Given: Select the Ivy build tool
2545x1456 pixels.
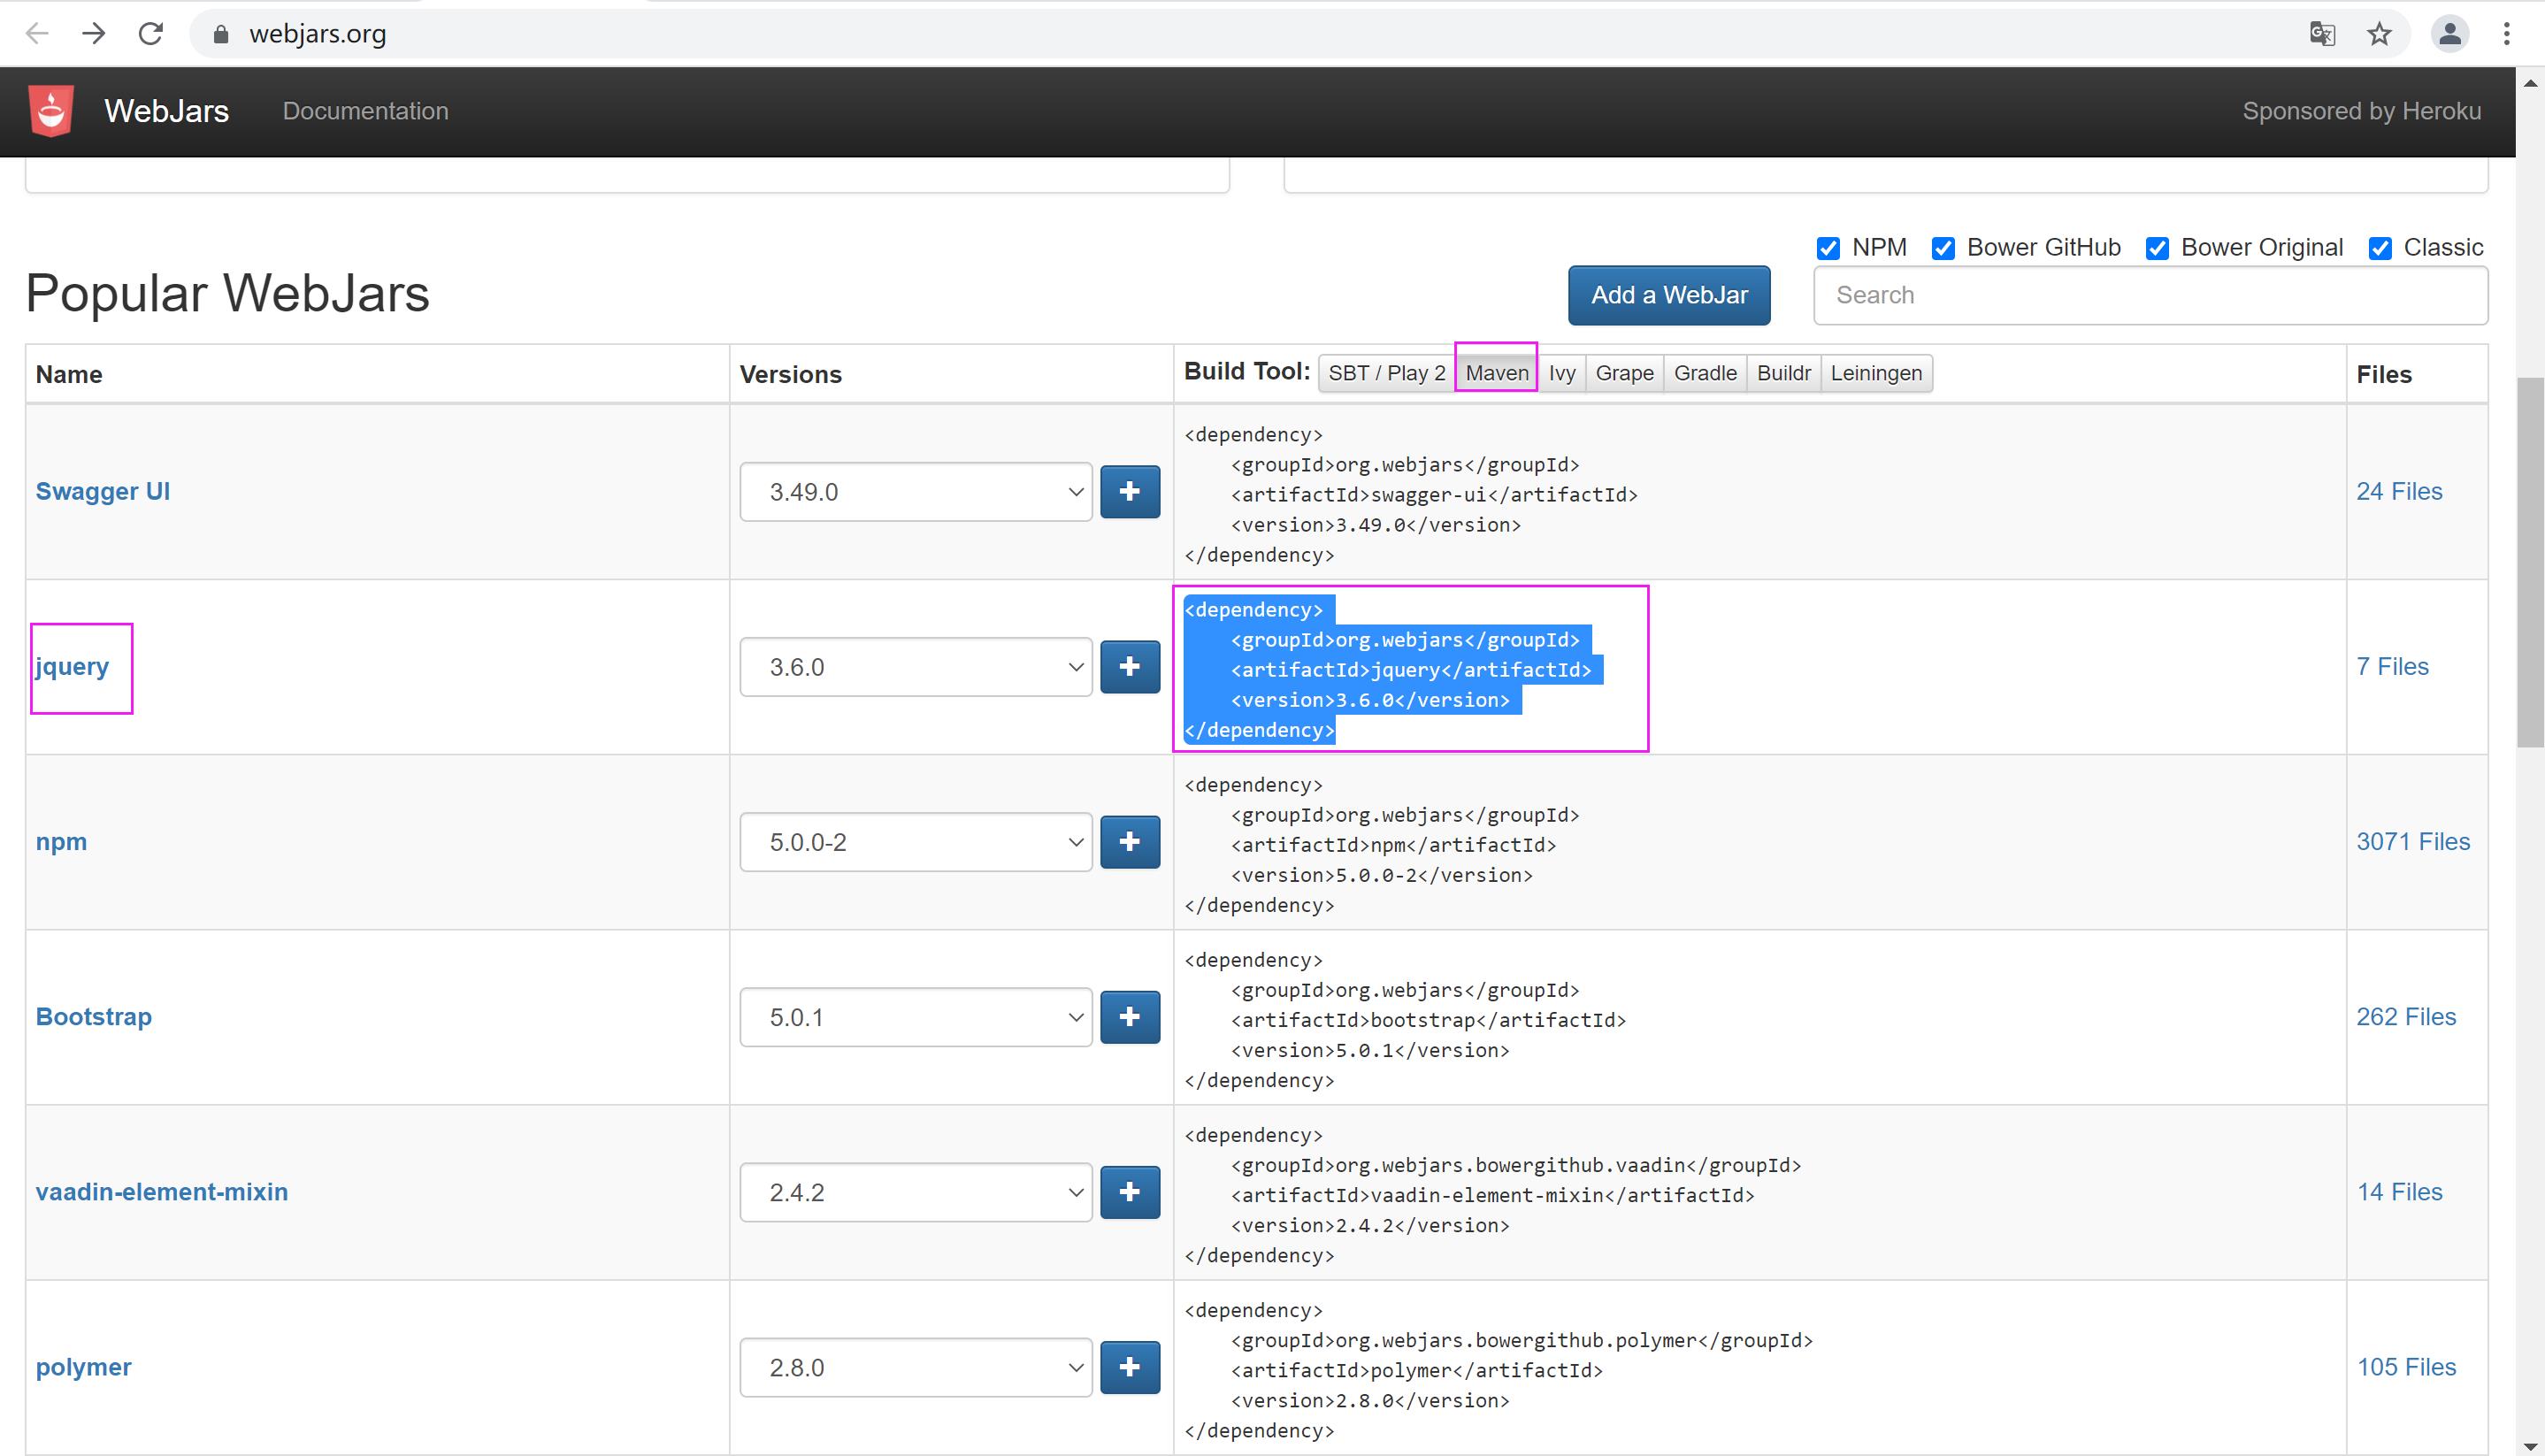Looking at the screenshot, I should pyautogui.click(x=1562, y=373).
